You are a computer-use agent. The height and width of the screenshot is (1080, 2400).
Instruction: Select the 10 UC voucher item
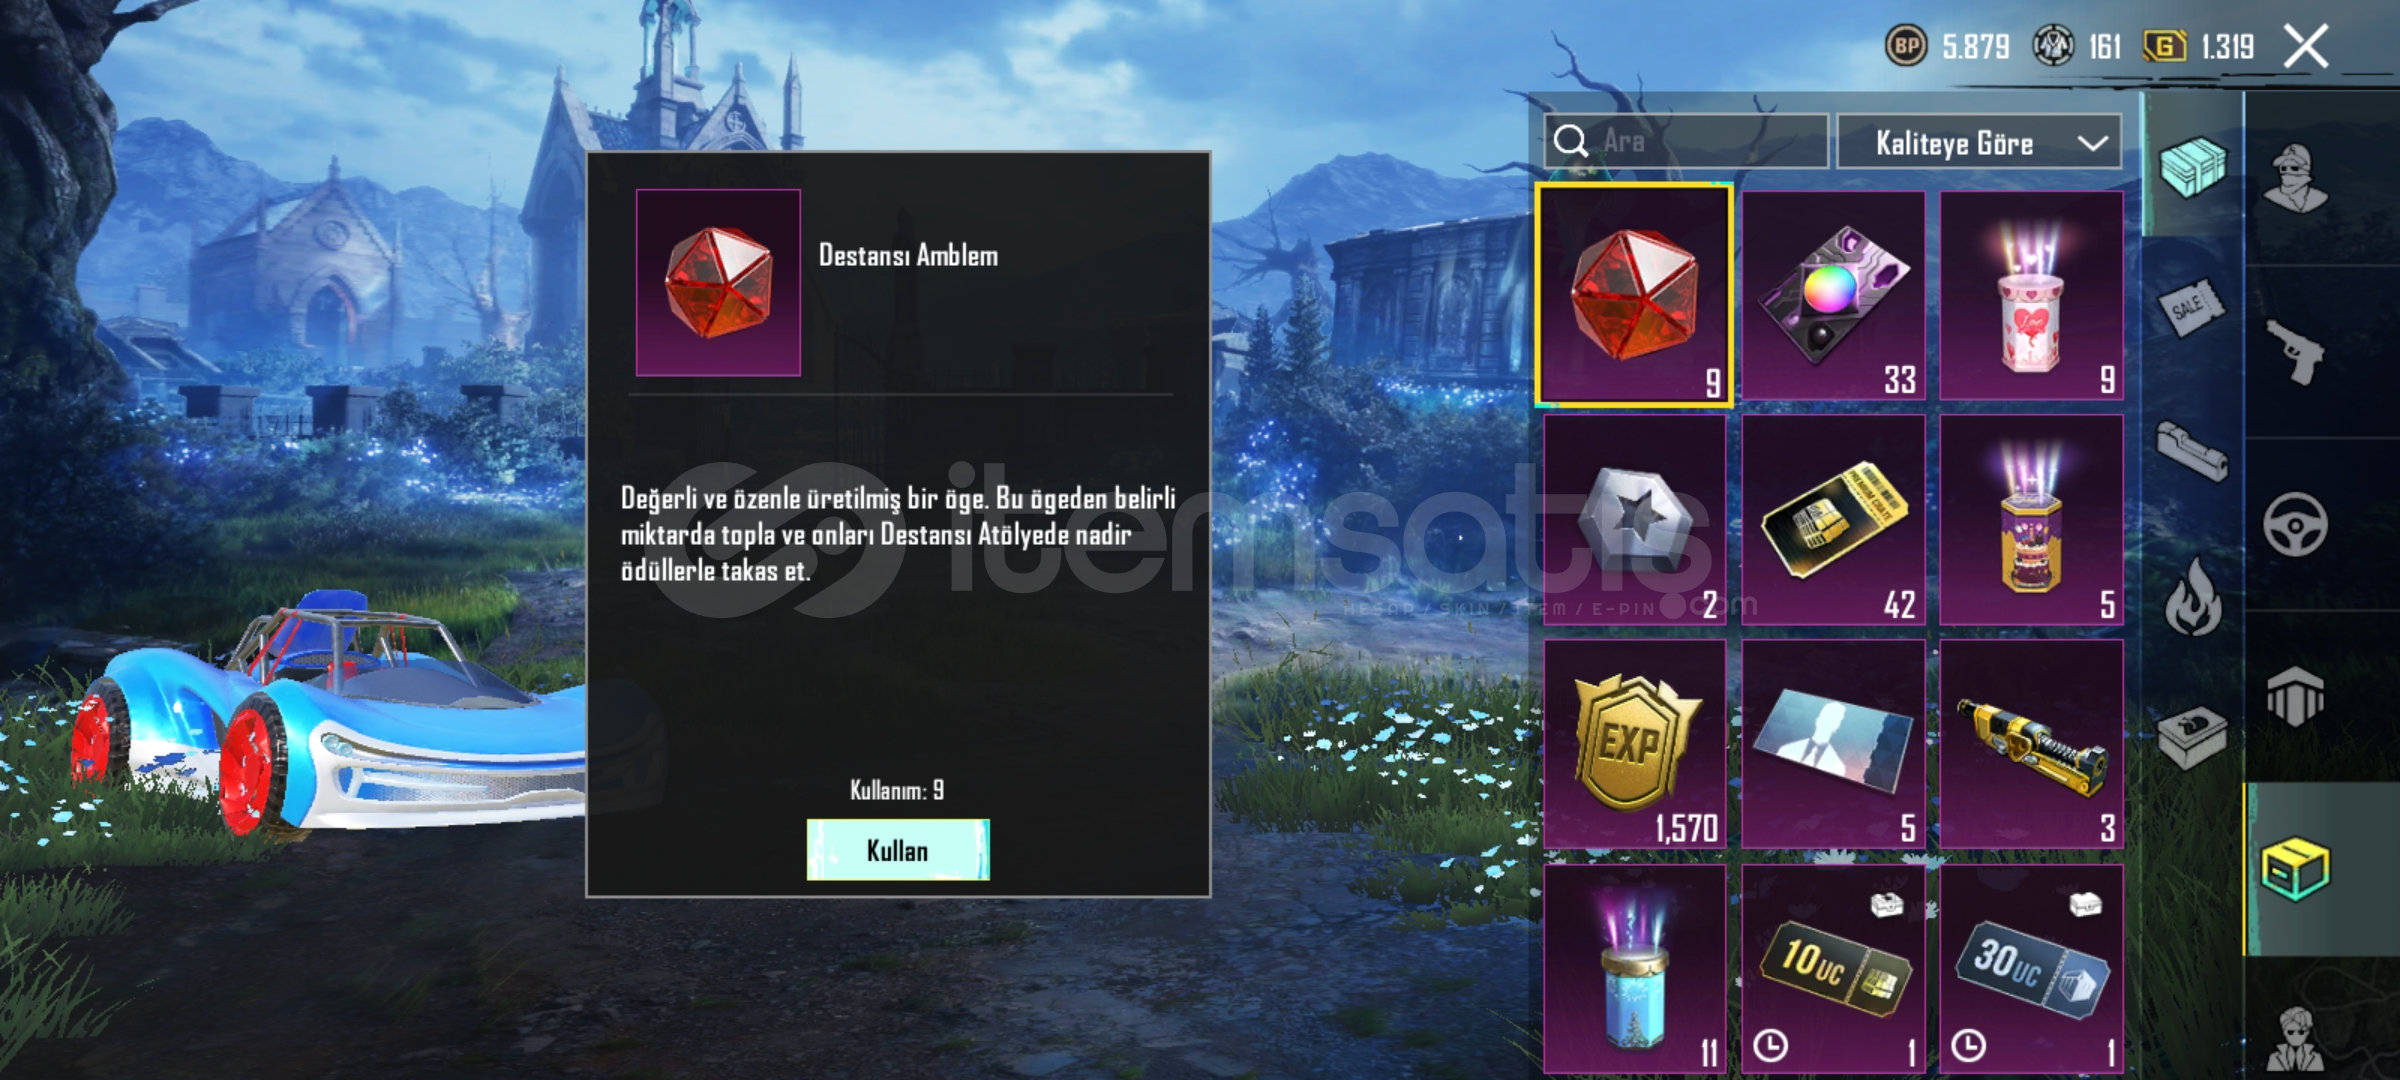point(1833,969)
